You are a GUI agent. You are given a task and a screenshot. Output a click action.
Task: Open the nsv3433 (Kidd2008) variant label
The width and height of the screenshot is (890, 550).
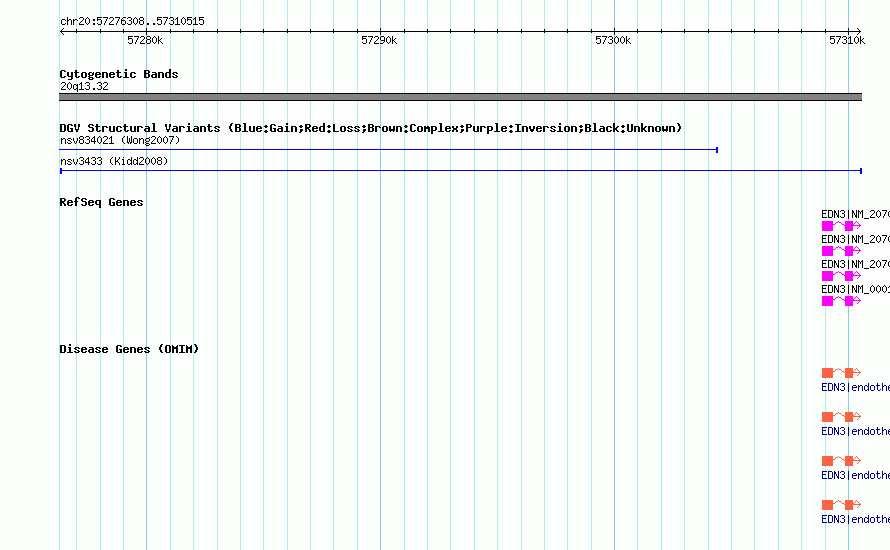(x=114, y=161)
